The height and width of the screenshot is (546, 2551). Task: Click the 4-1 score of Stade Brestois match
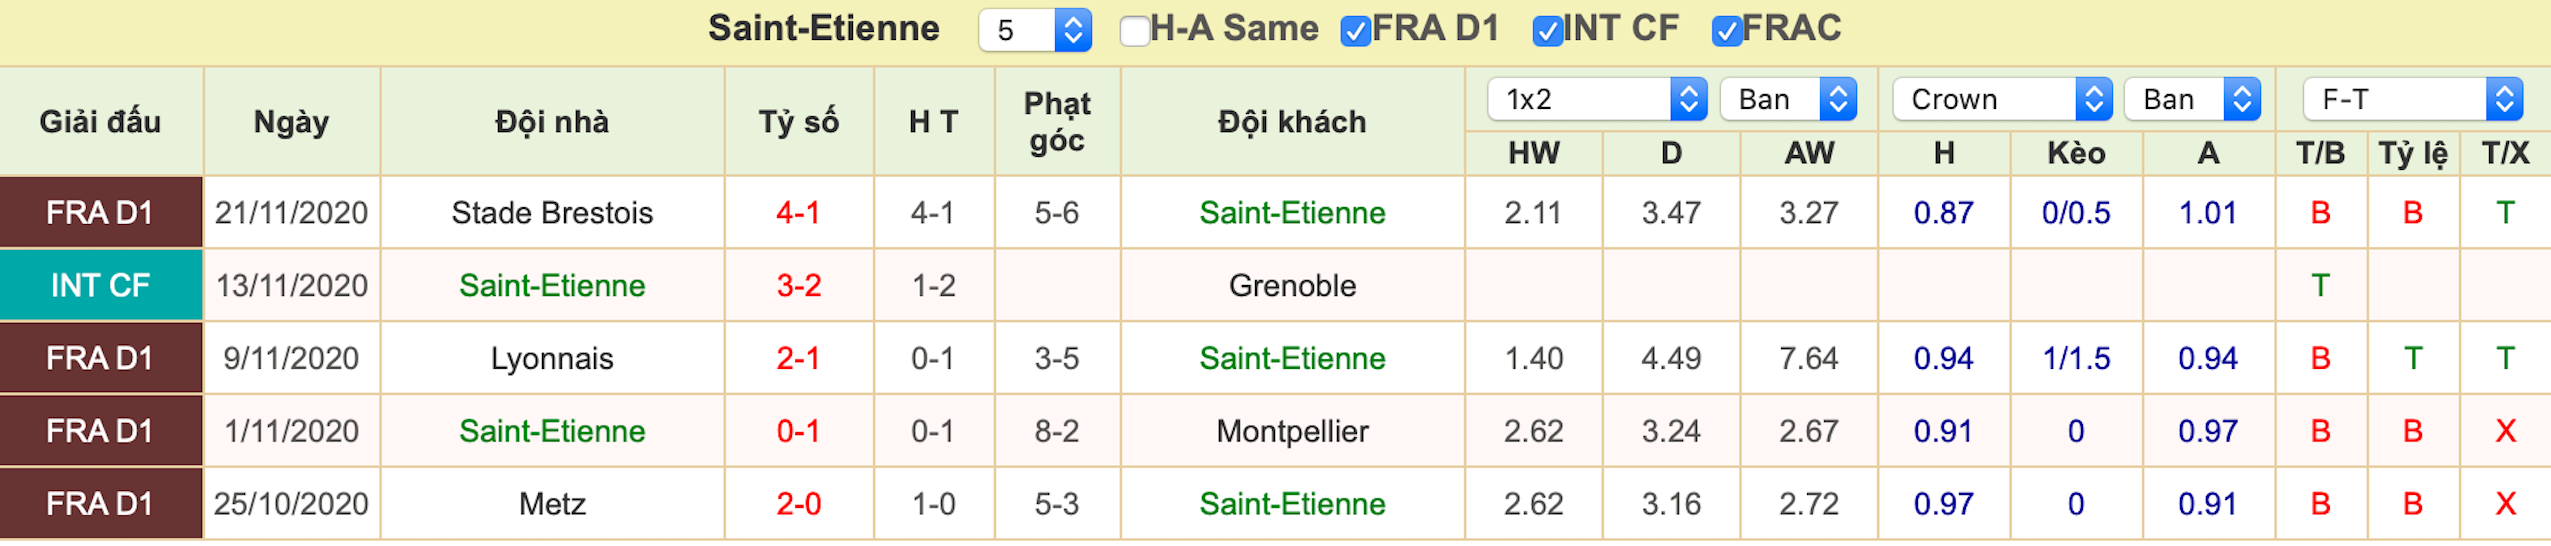pos(798,213)
